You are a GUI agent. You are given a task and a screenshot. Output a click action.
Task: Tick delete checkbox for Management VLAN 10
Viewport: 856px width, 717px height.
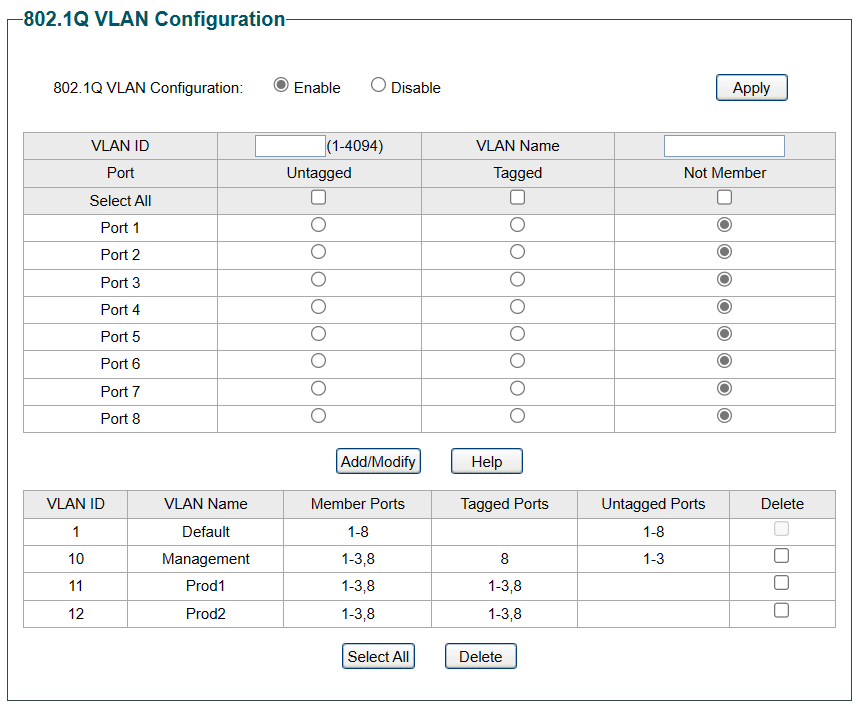(x=782, y=556)
